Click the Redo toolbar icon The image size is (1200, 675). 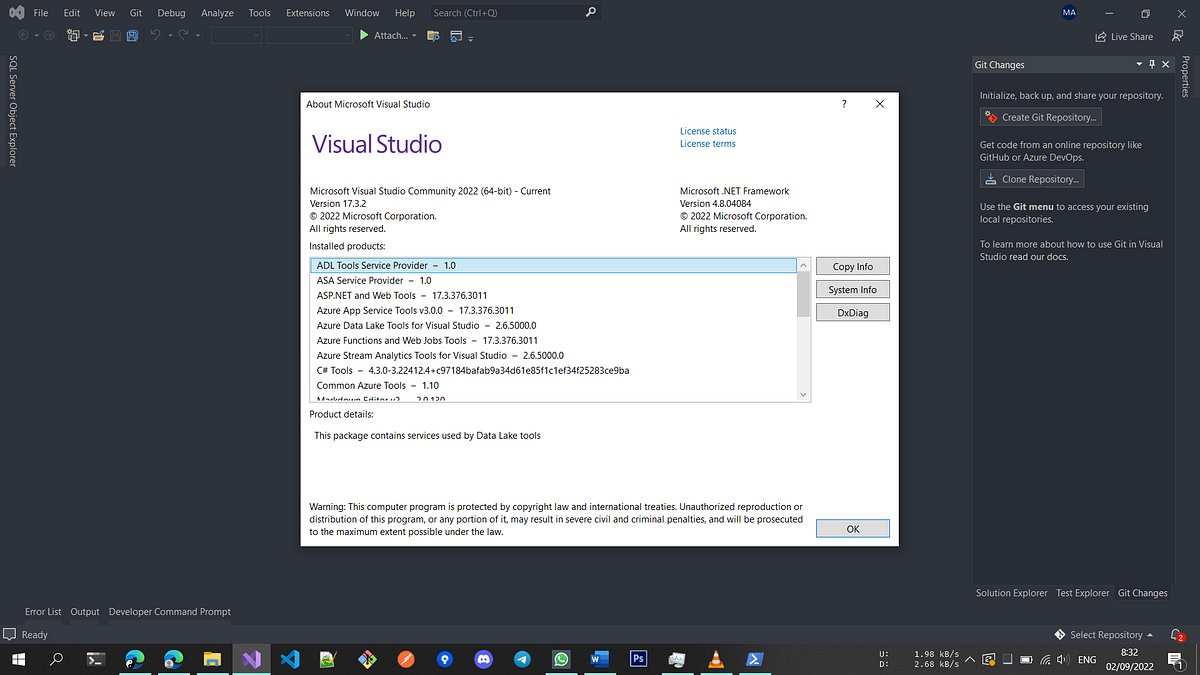click(182, 35)
